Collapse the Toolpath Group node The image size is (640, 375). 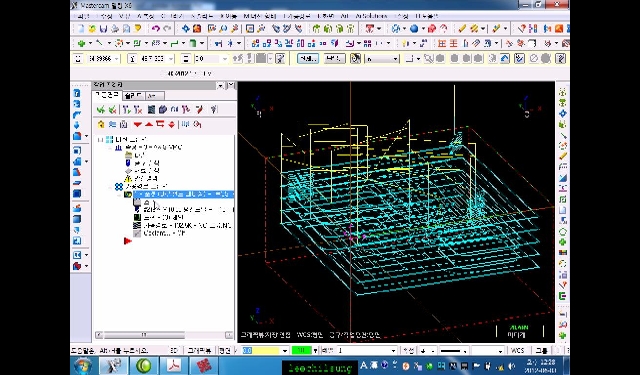click(110, 186)
